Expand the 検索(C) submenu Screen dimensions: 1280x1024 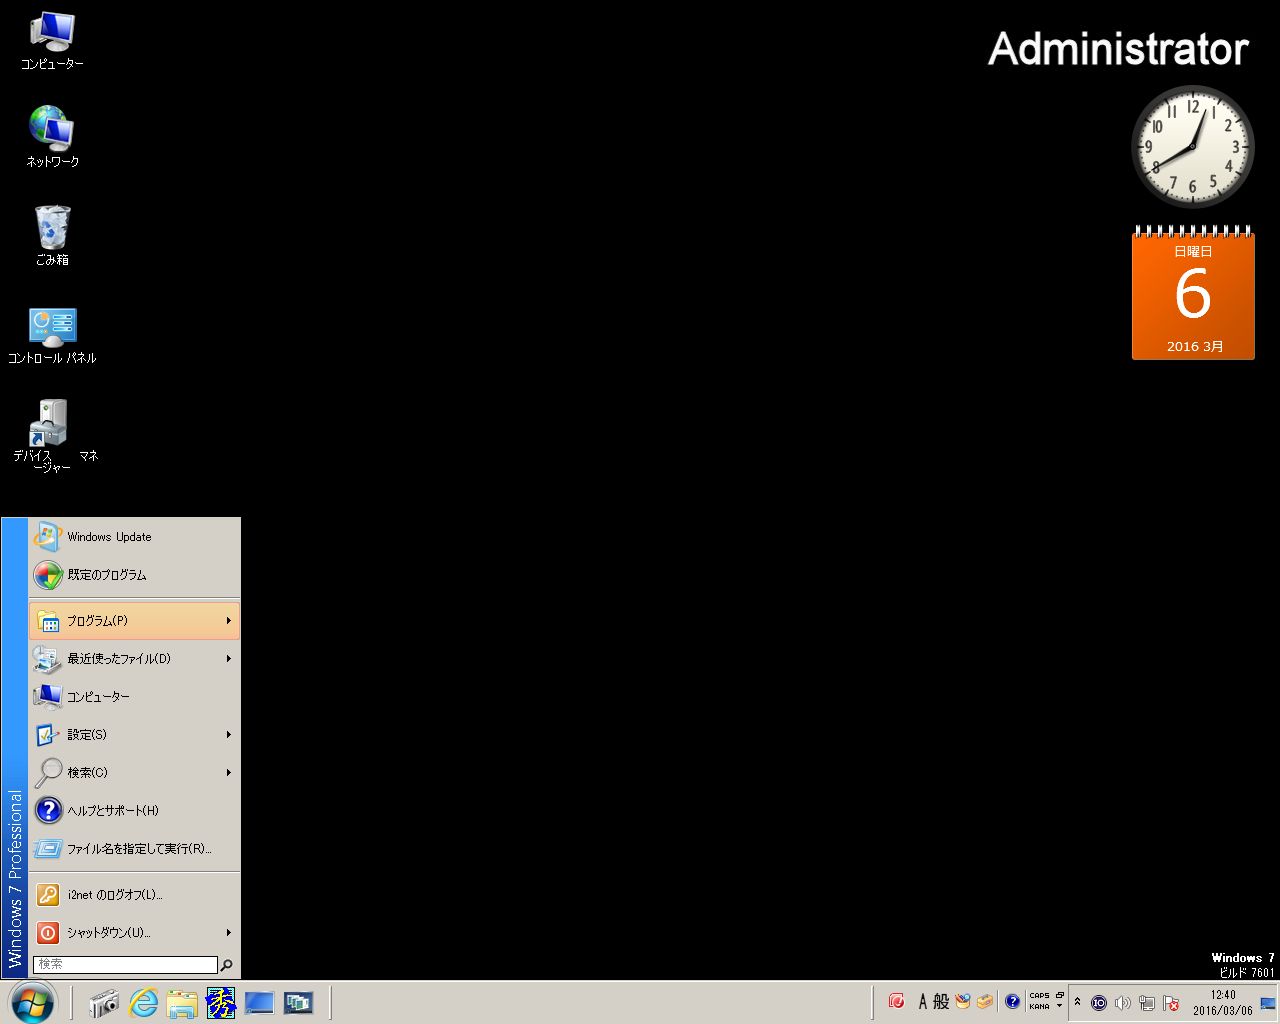tap(134, 773)
